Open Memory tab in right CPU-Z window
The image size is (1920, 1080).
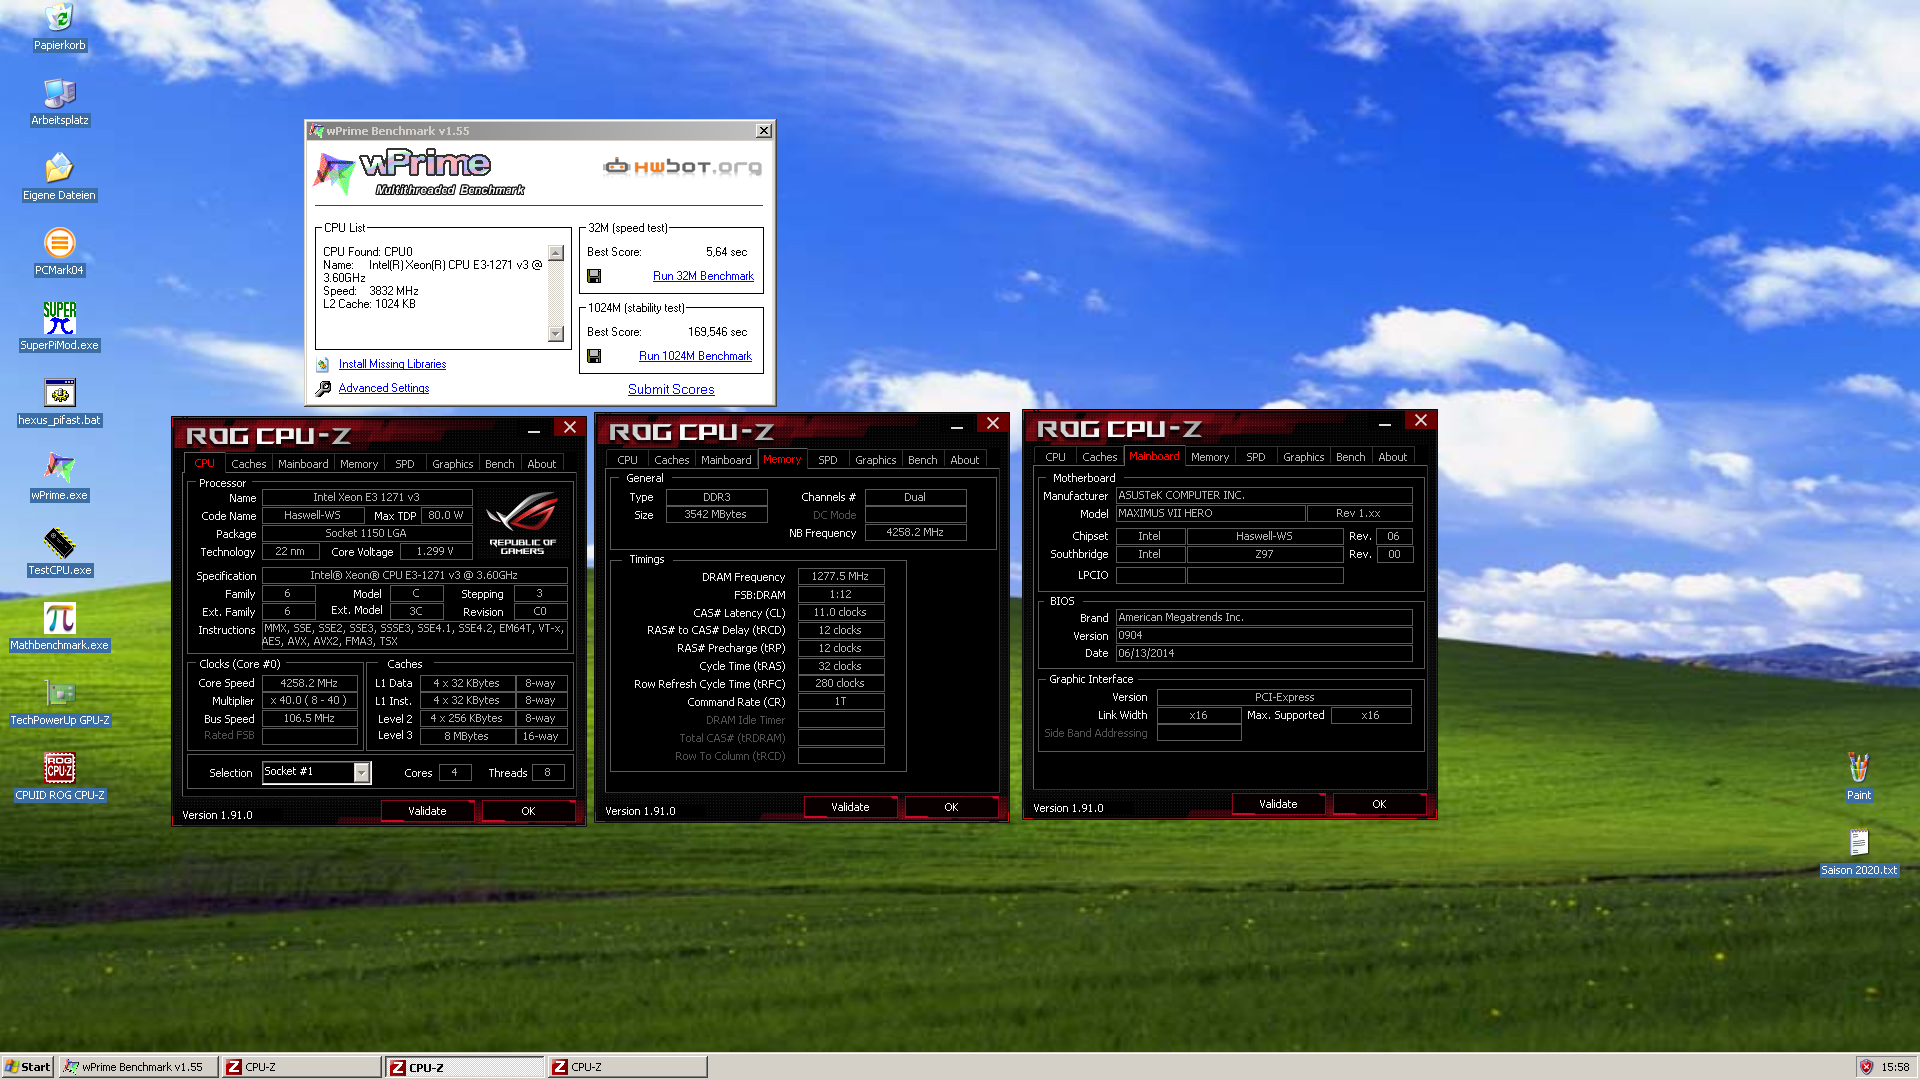(1210, 457)
